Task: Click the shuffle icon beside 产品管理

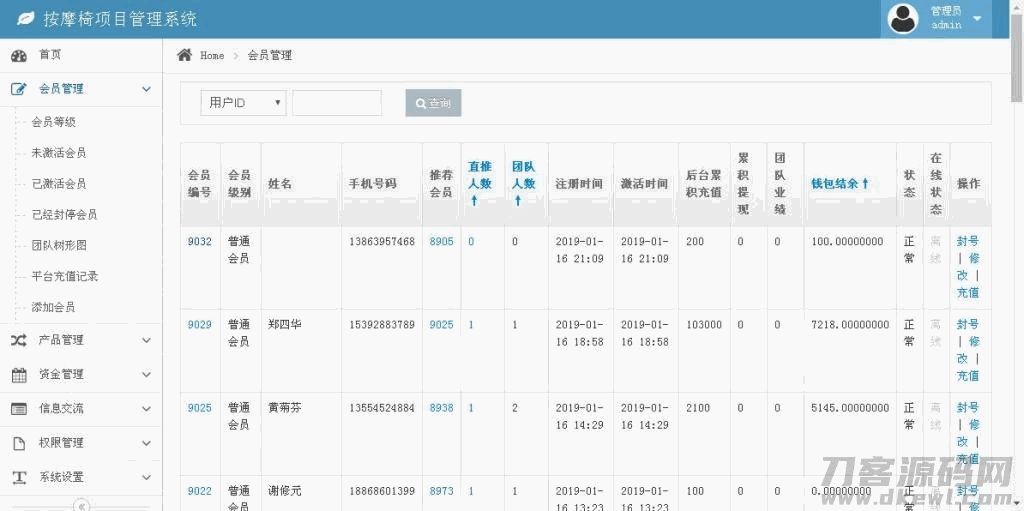Action: coord(18,341)
